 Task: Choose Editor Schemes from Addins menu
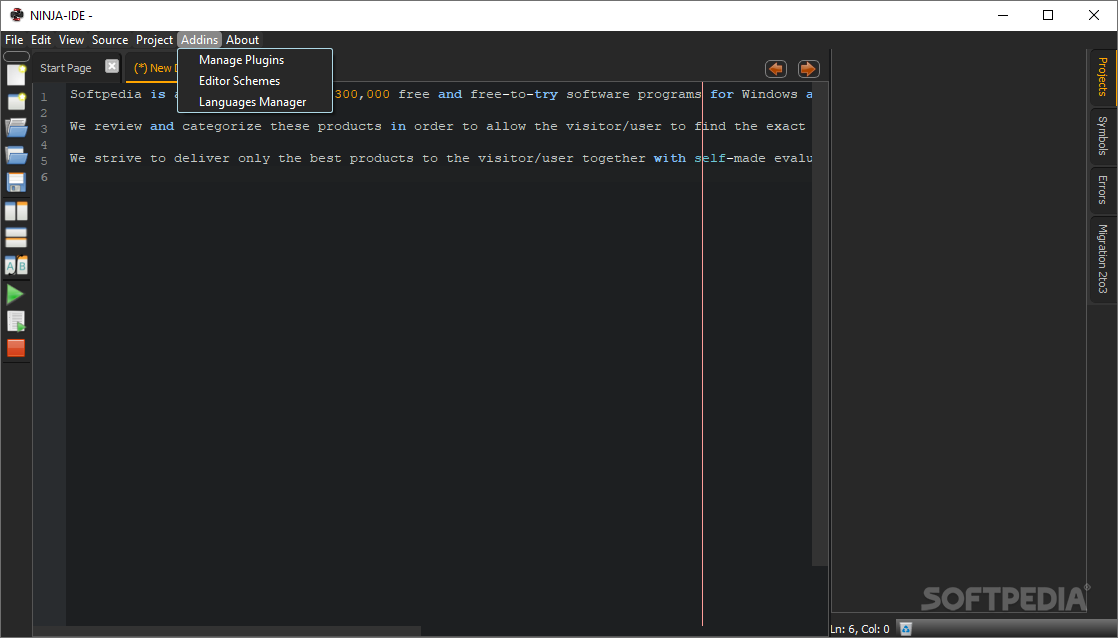click(255, 81)
